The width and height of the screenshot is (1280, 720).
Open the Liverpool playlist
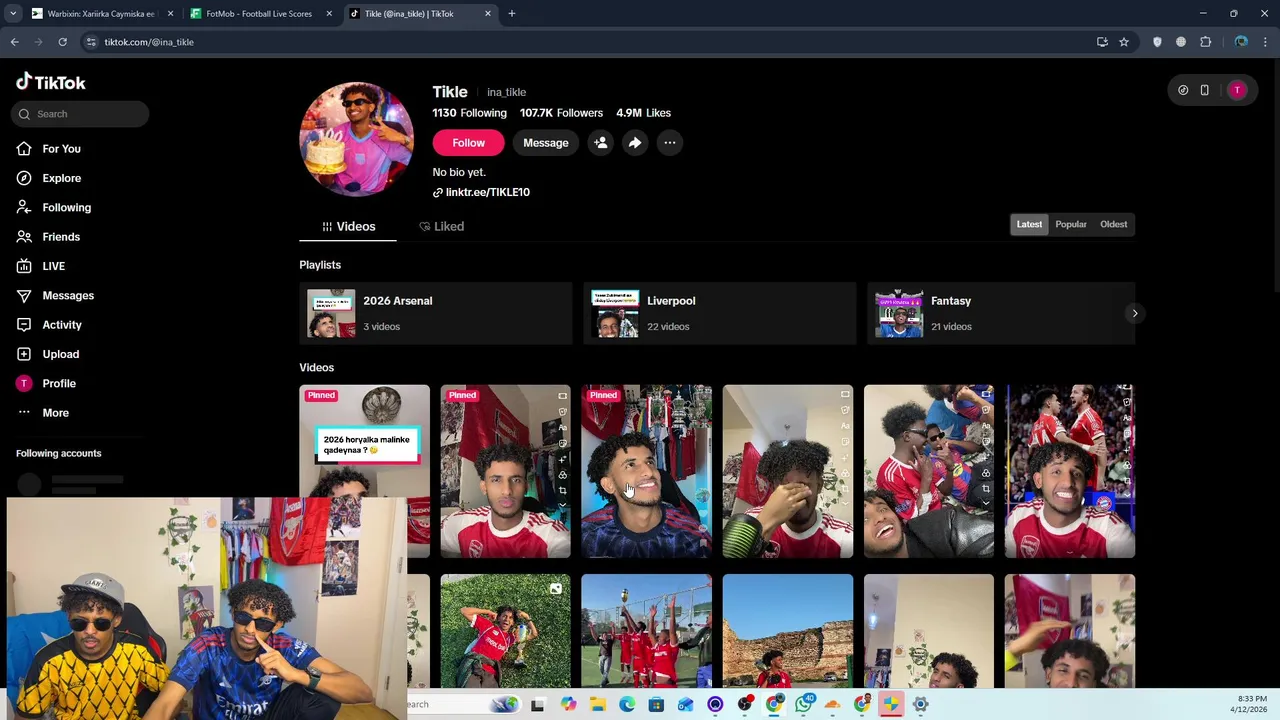pos(719,314)
